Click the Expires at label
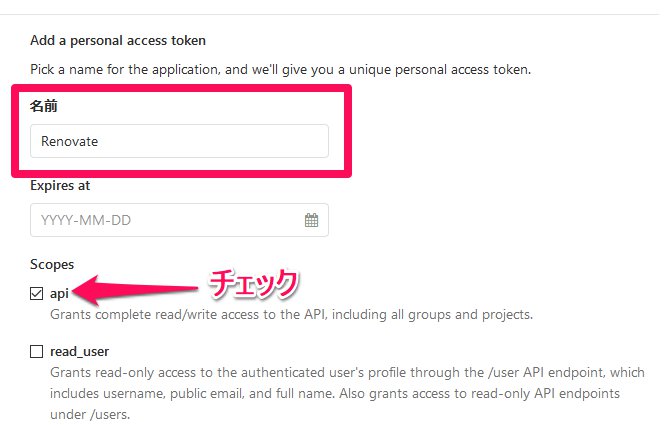The image size is (666, 425). [61, 185]
